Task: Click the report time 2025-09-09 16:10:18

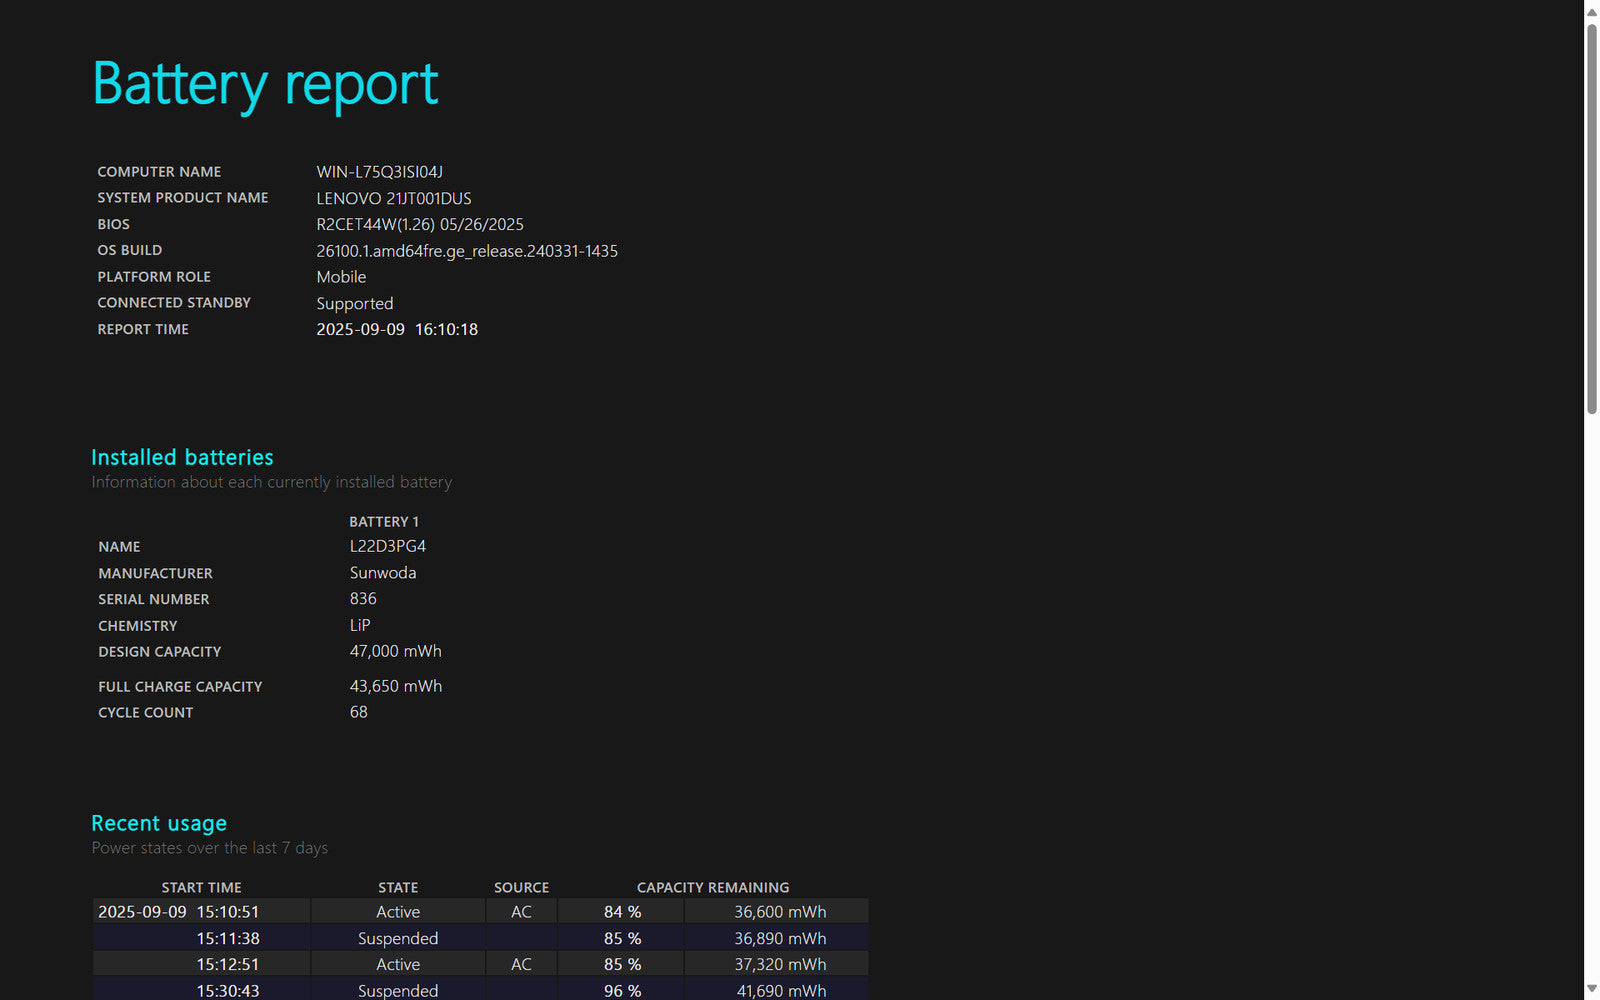Action: 396,329
